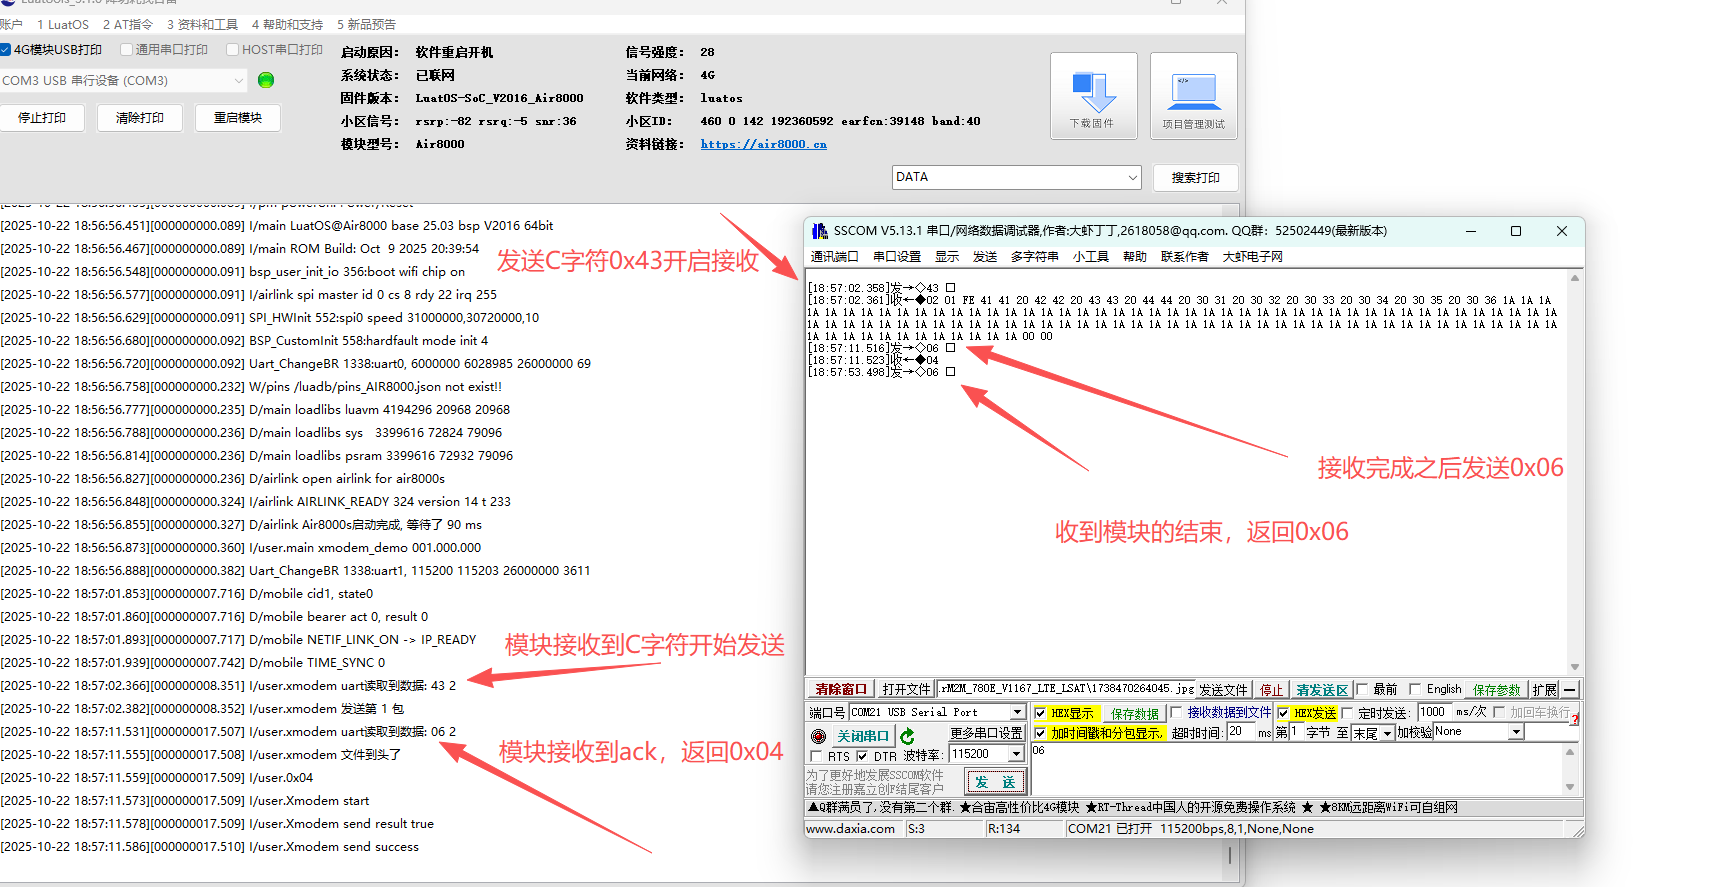Uncheck the HEX显示 checkbox
The height and width of the screenshot is (887, 1718).
click(1041, 713)
